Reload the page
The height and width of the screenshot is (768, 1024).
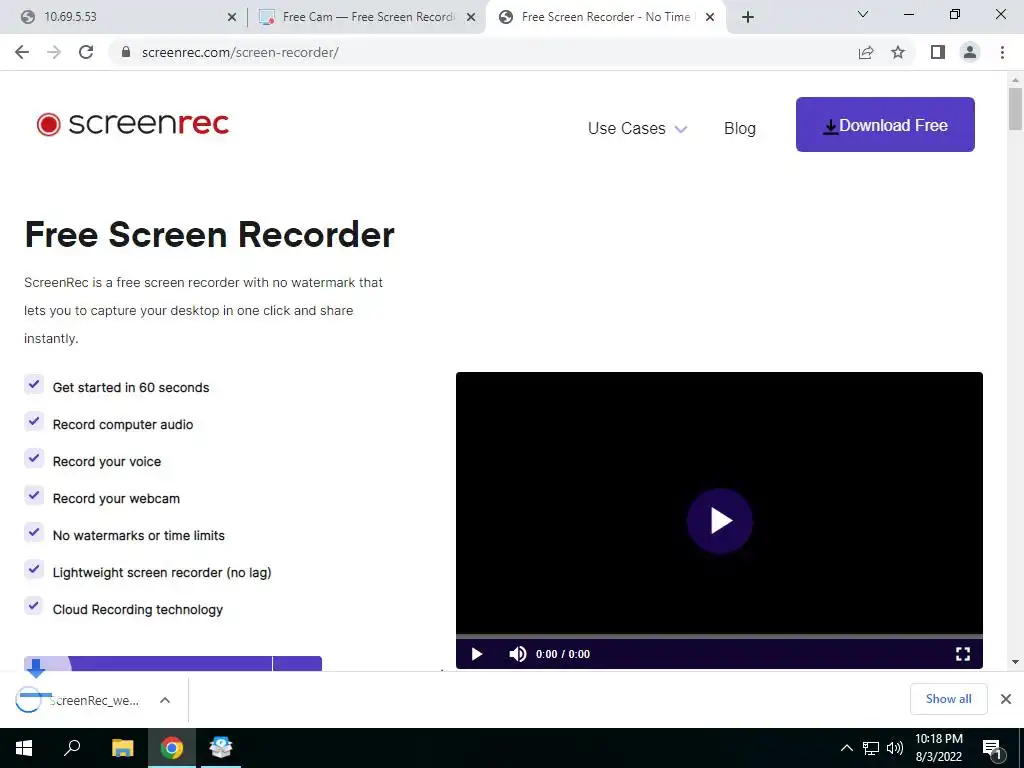86,52
